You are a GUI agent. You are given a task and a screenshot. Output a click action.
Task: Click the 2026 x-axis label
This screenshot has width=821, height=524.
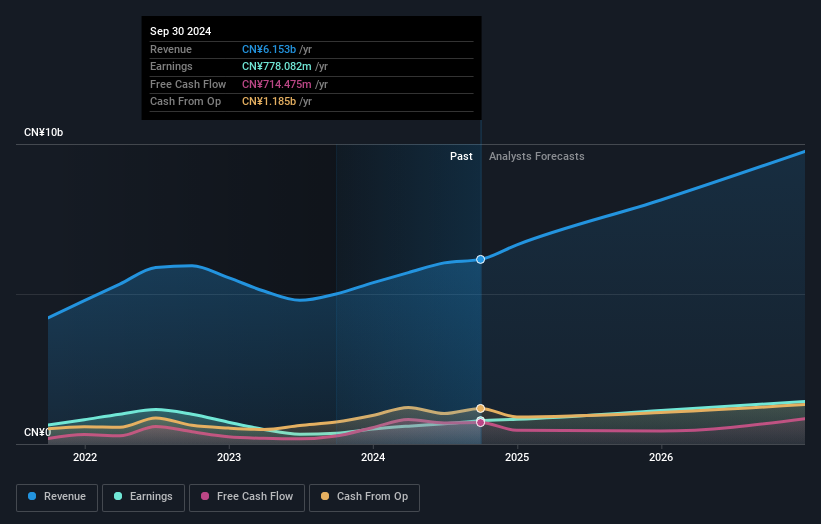661,457
